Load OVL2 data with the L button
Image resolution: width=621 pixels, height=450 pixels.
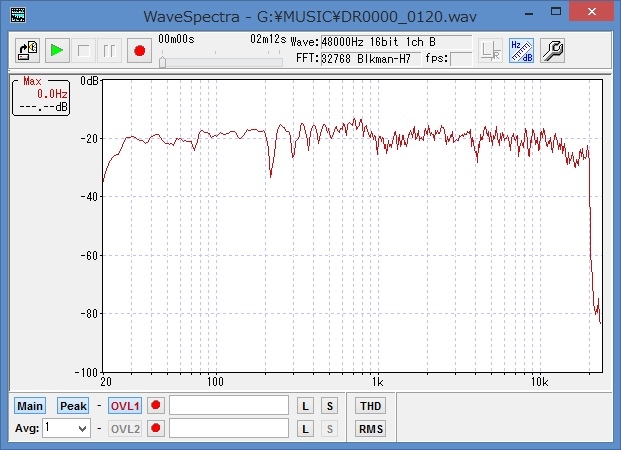tap(305, 429)
